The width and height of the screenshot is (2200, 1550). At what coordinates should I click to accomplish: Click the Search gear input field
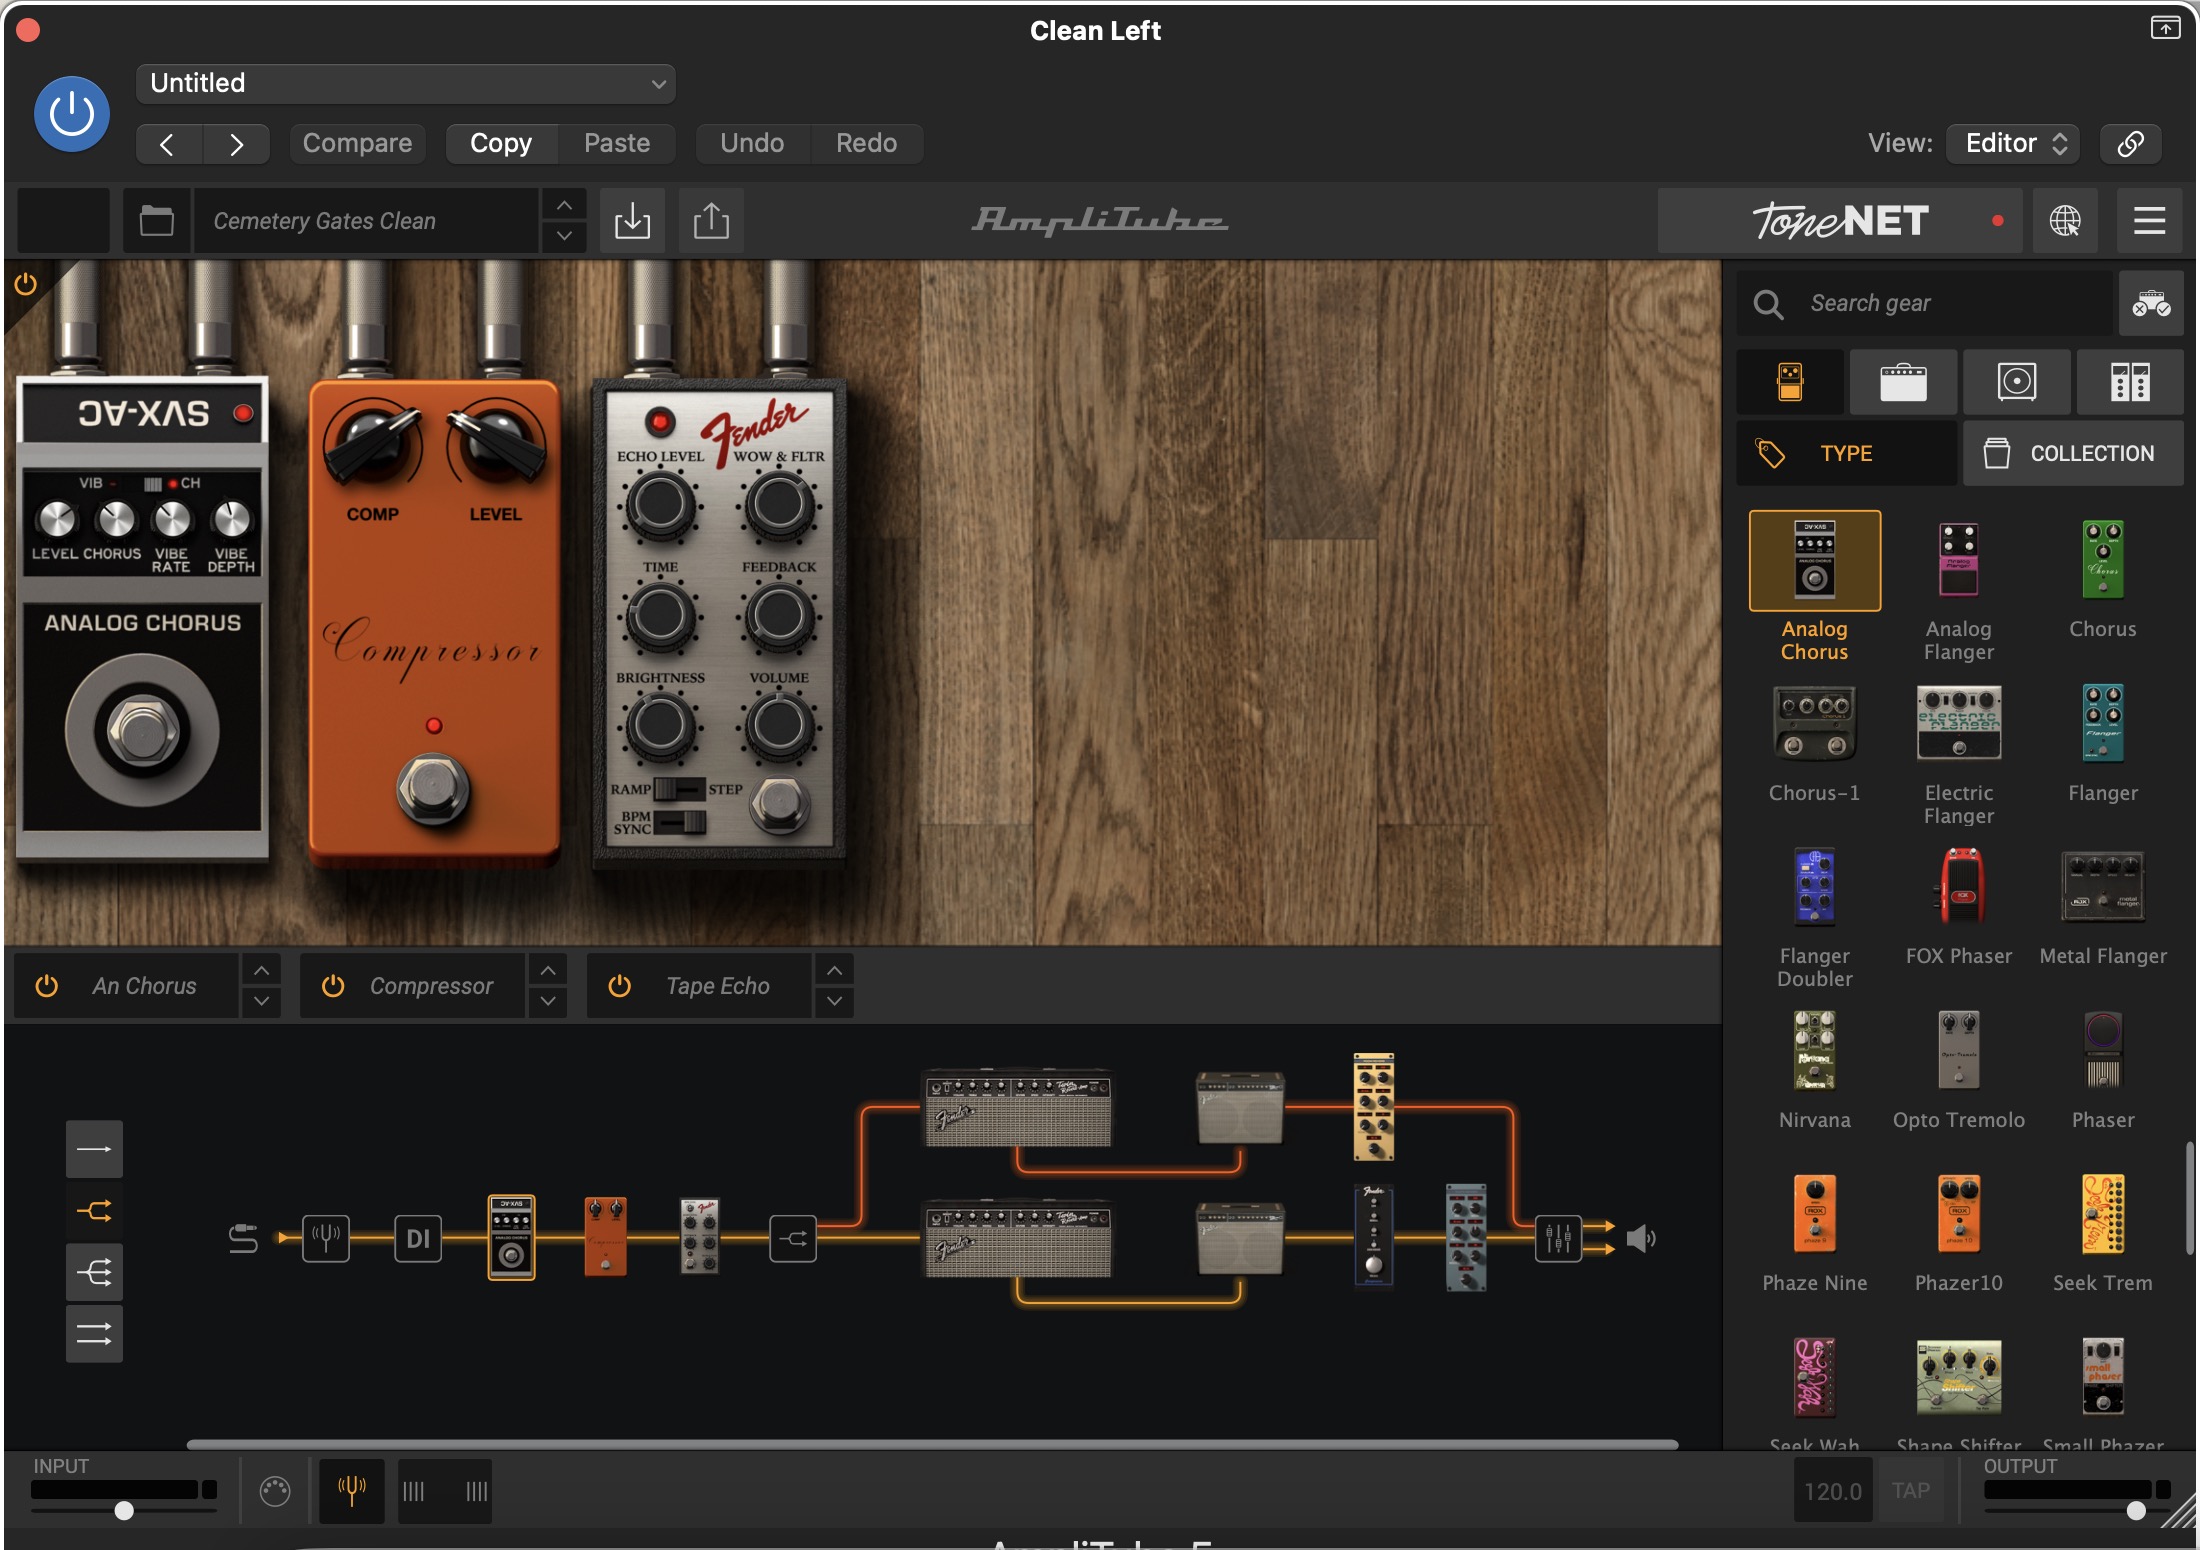click(x=1925, y=303)
